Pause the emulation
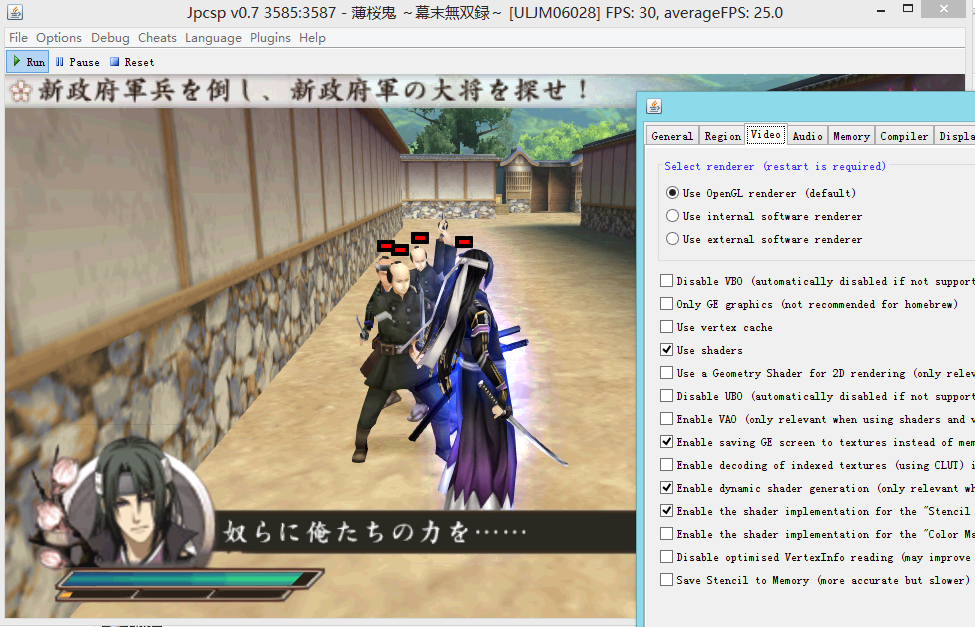The height and width of the screenshot is (627, 975). click(78, 62)
